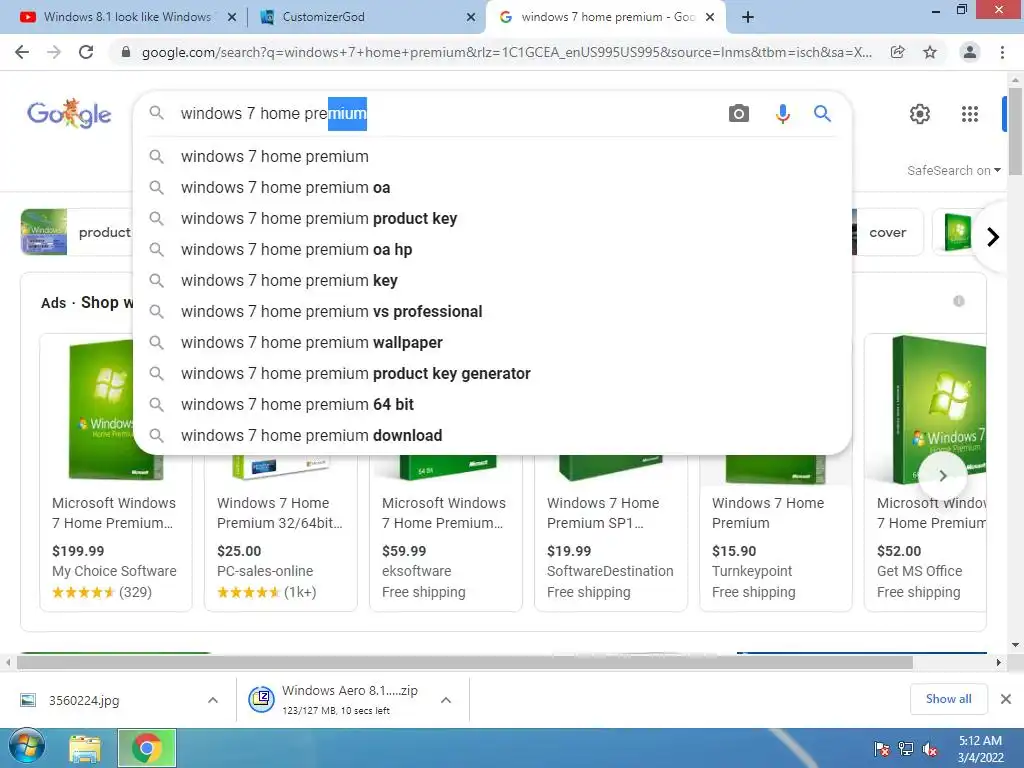
Task: Select suggestion 'windows 7 home premium oa'
Action: pos(492,187)
